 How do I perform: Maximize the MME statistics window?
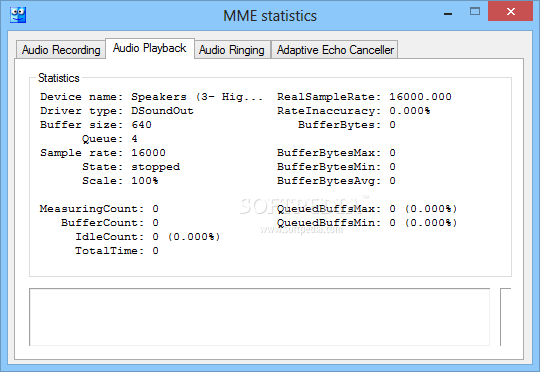tap(475, 12)
